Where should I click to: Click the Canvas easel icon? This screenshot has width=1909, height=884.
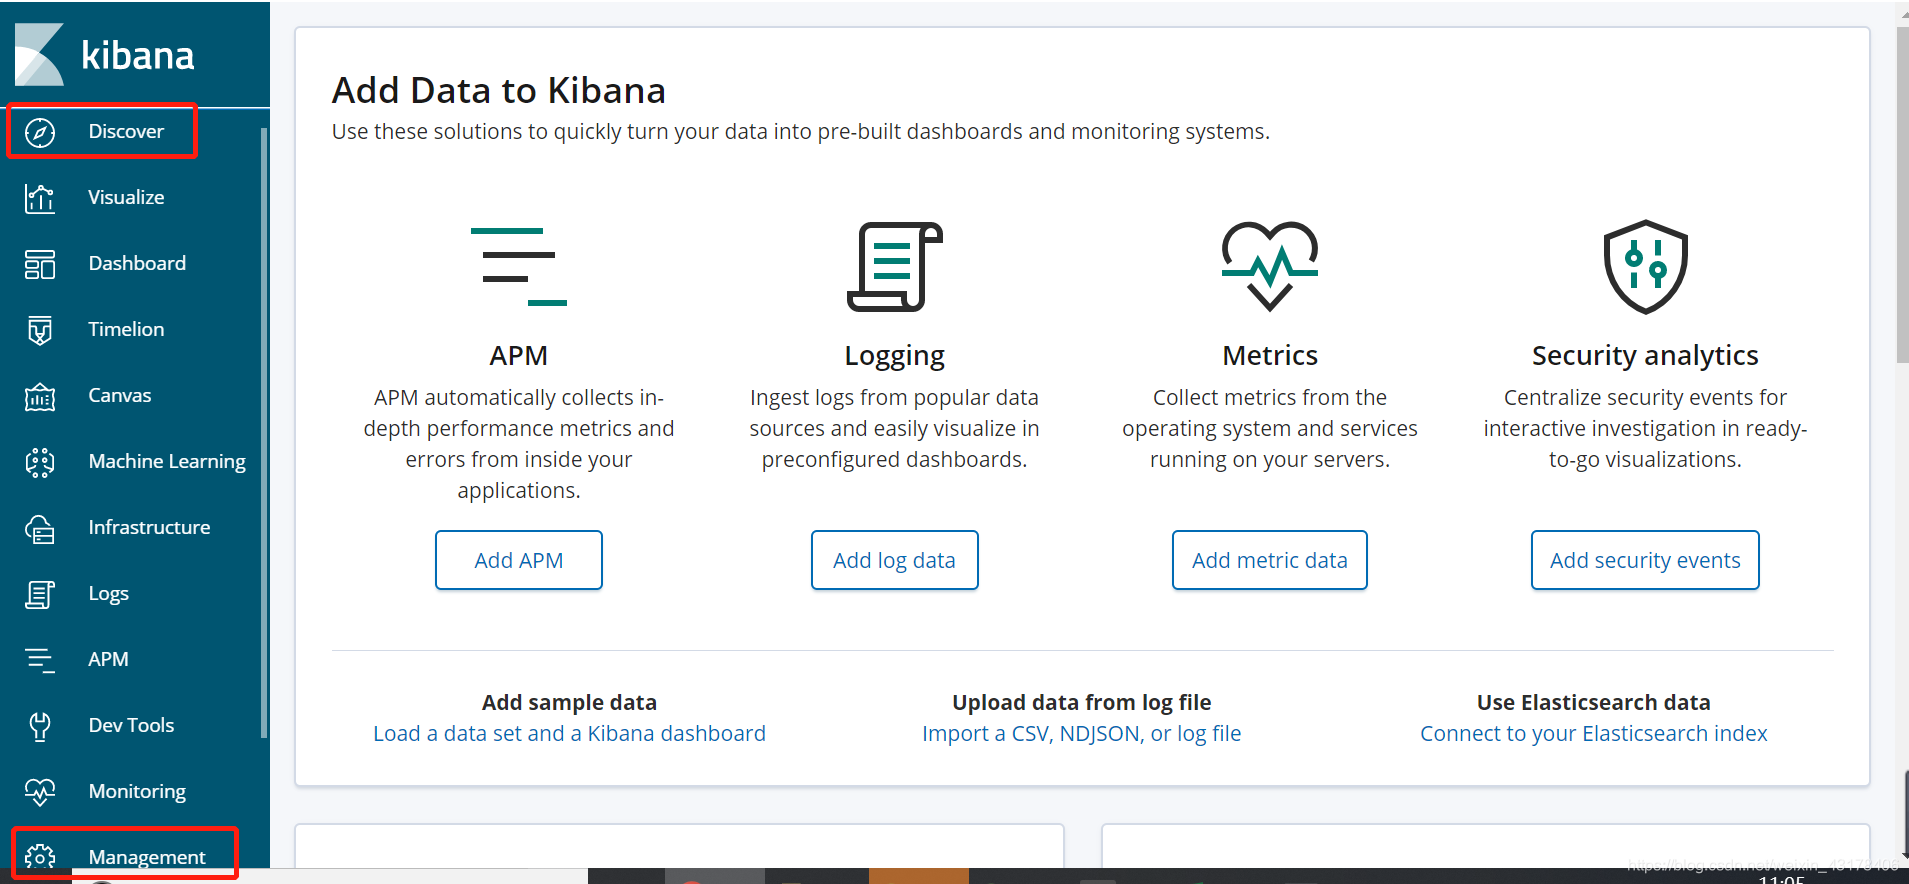pos(40,396)
